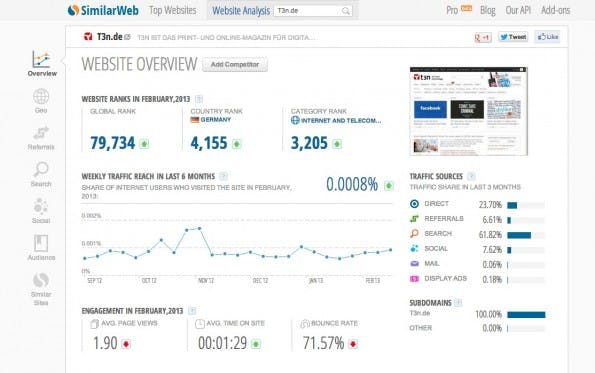The image size is (595, 373).
Task: Select the Website Analysis tab
Action: coord(241,11)
